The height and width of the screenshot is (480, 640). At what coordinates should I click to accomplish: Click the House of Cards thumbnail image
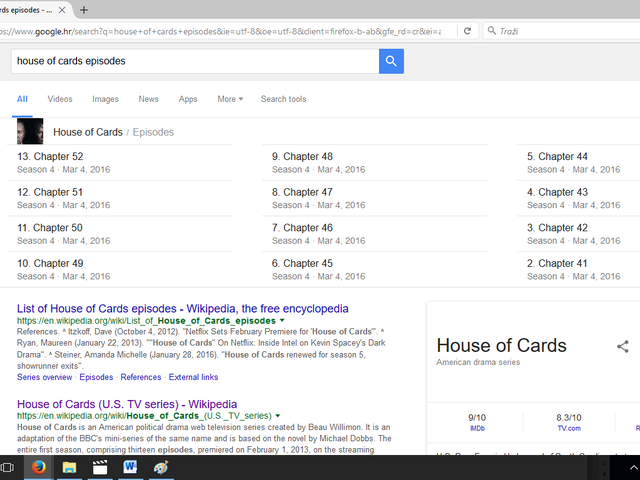tap(30, 131)
